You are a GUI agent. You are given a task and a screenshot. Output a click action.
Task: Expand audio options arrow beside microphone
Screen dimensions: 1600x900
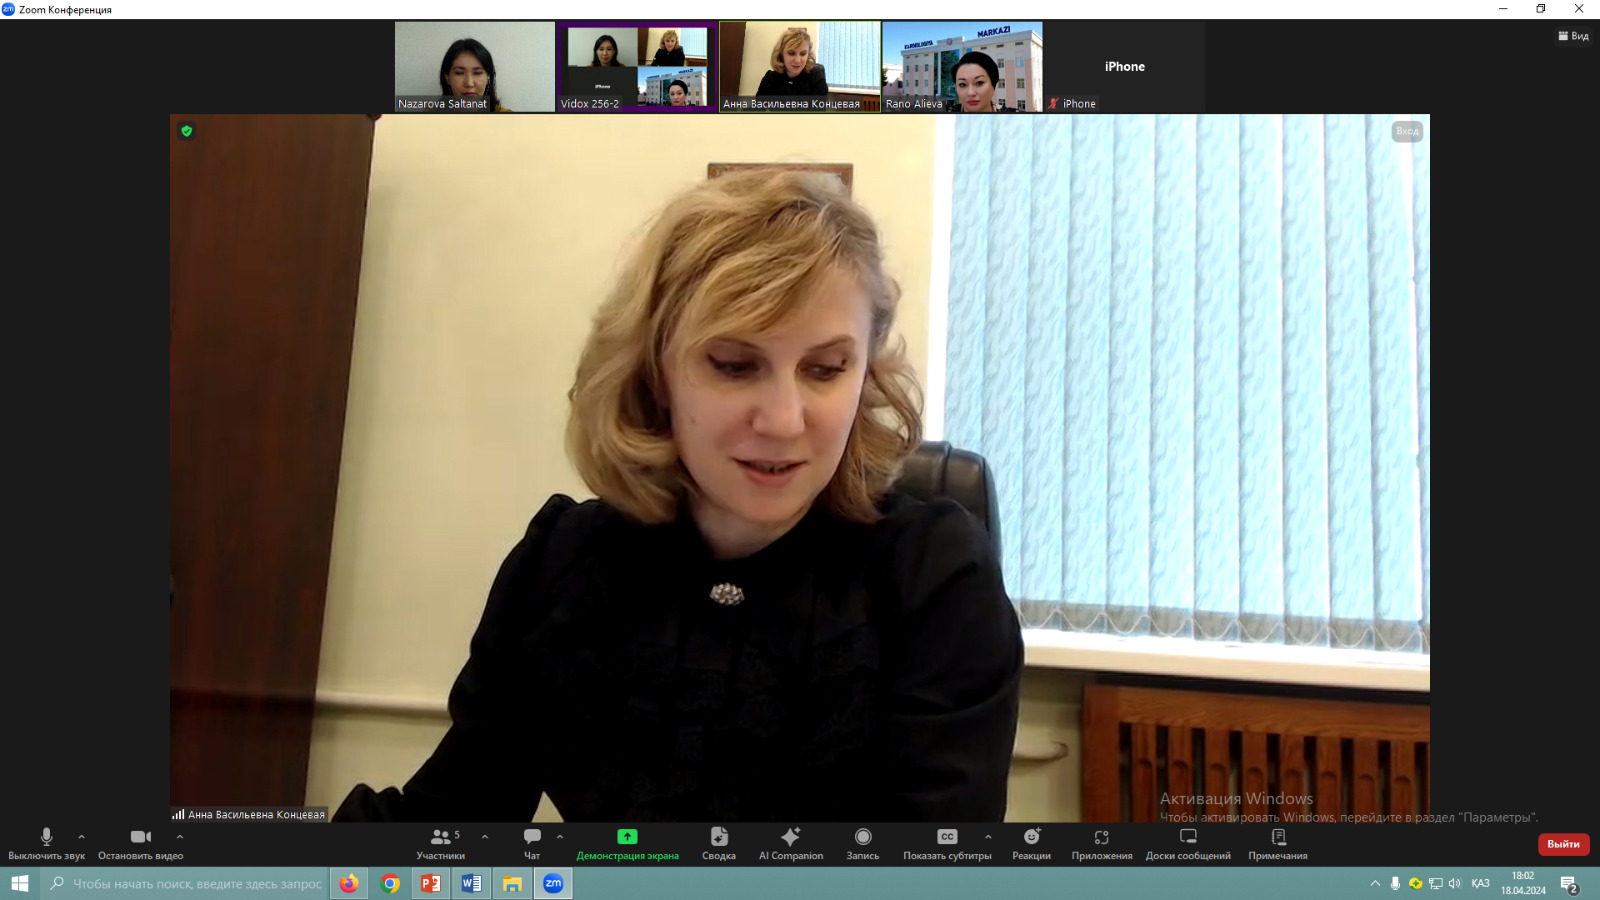(82, 837)
